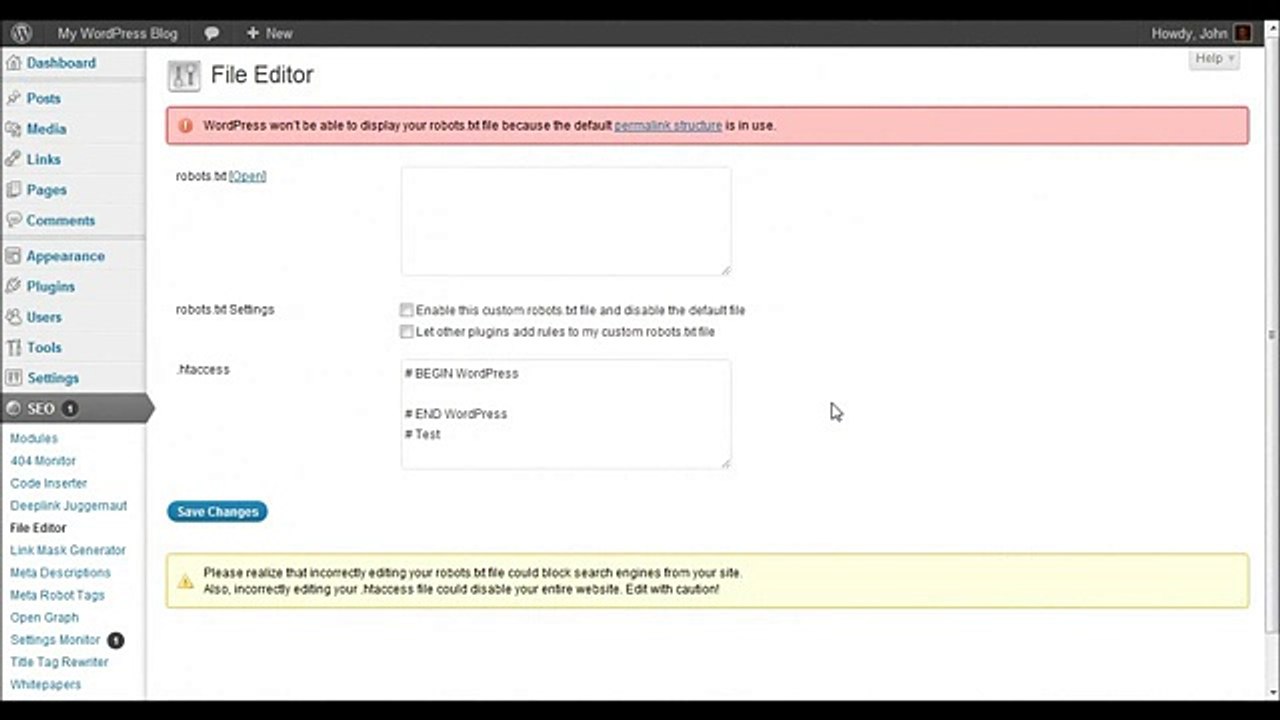Go to the Plugins menu
Screen dimensions: 1280x720
tap(51, 286)
